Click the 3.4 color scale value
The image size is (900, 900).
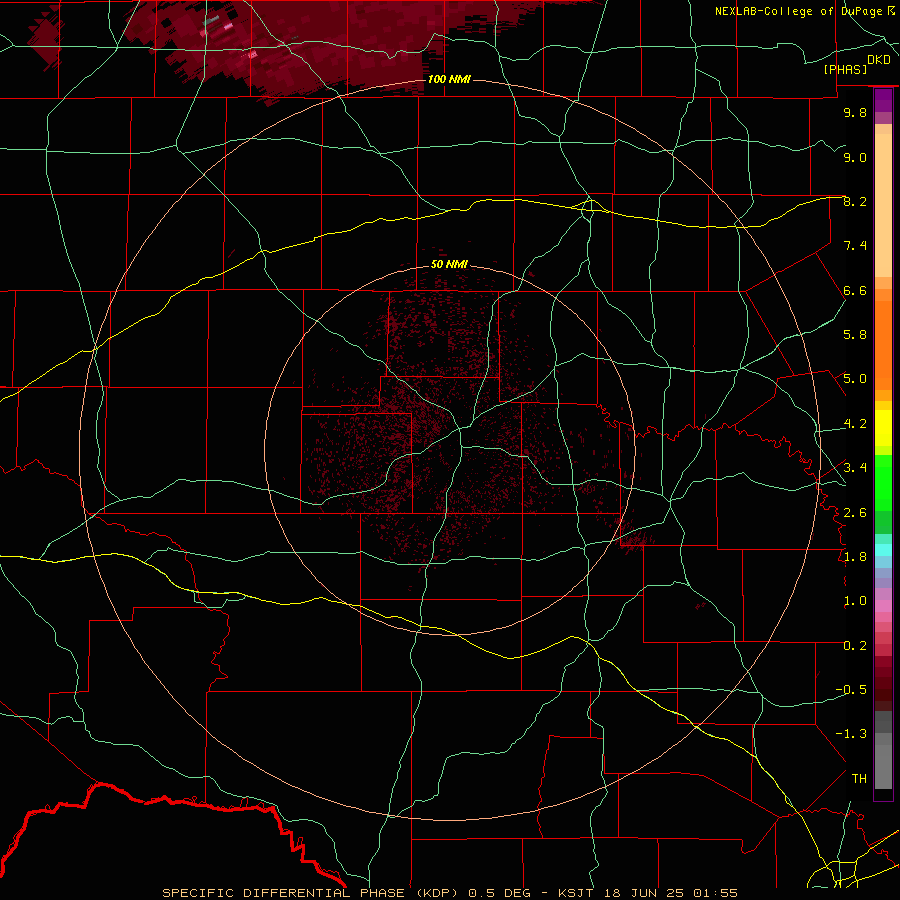pyautogui.click(x=855, y=468)
